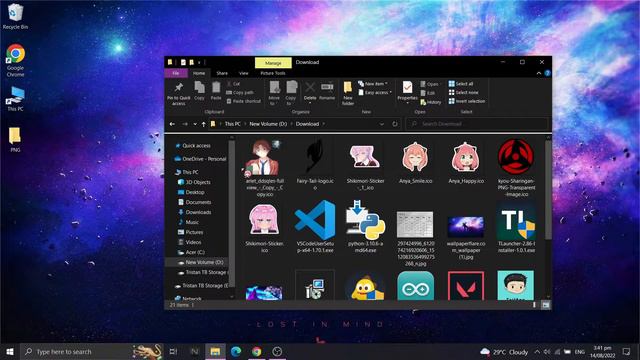640x360 pixels.
Task: Click Copy path in the ribbon
Action: pos(240,93)
